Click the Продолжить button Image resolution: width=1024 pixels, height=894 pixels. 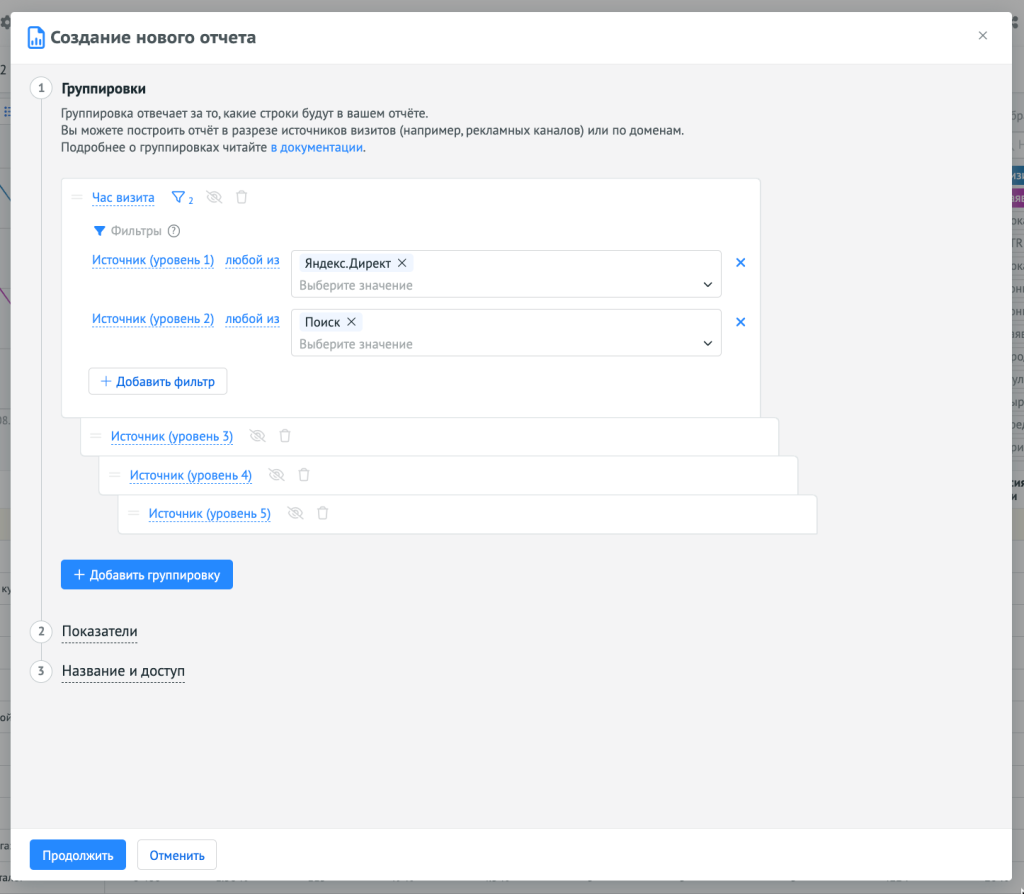(x=78, y=855)
